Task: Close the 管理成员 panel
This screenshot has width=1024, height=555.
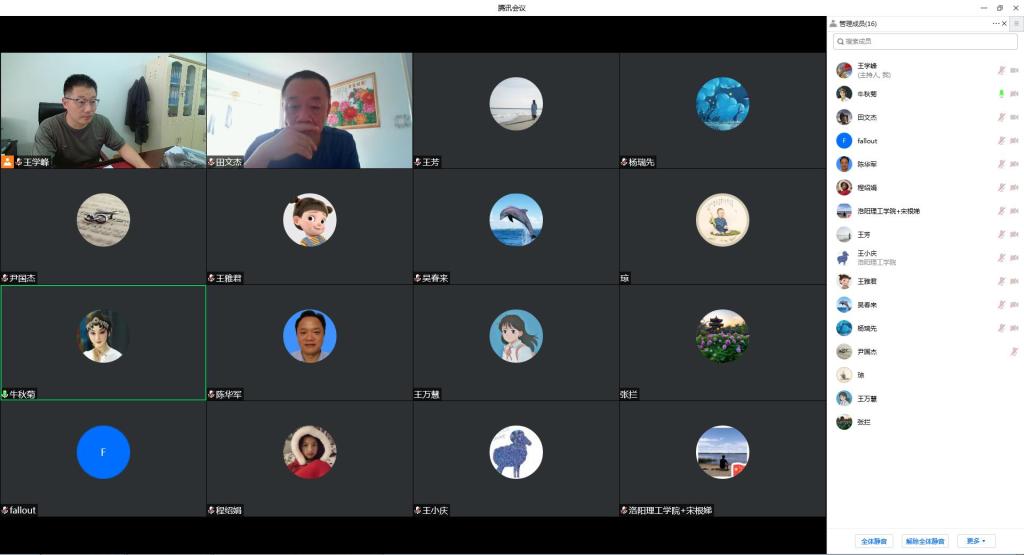Action: (x=1005, y=23)
